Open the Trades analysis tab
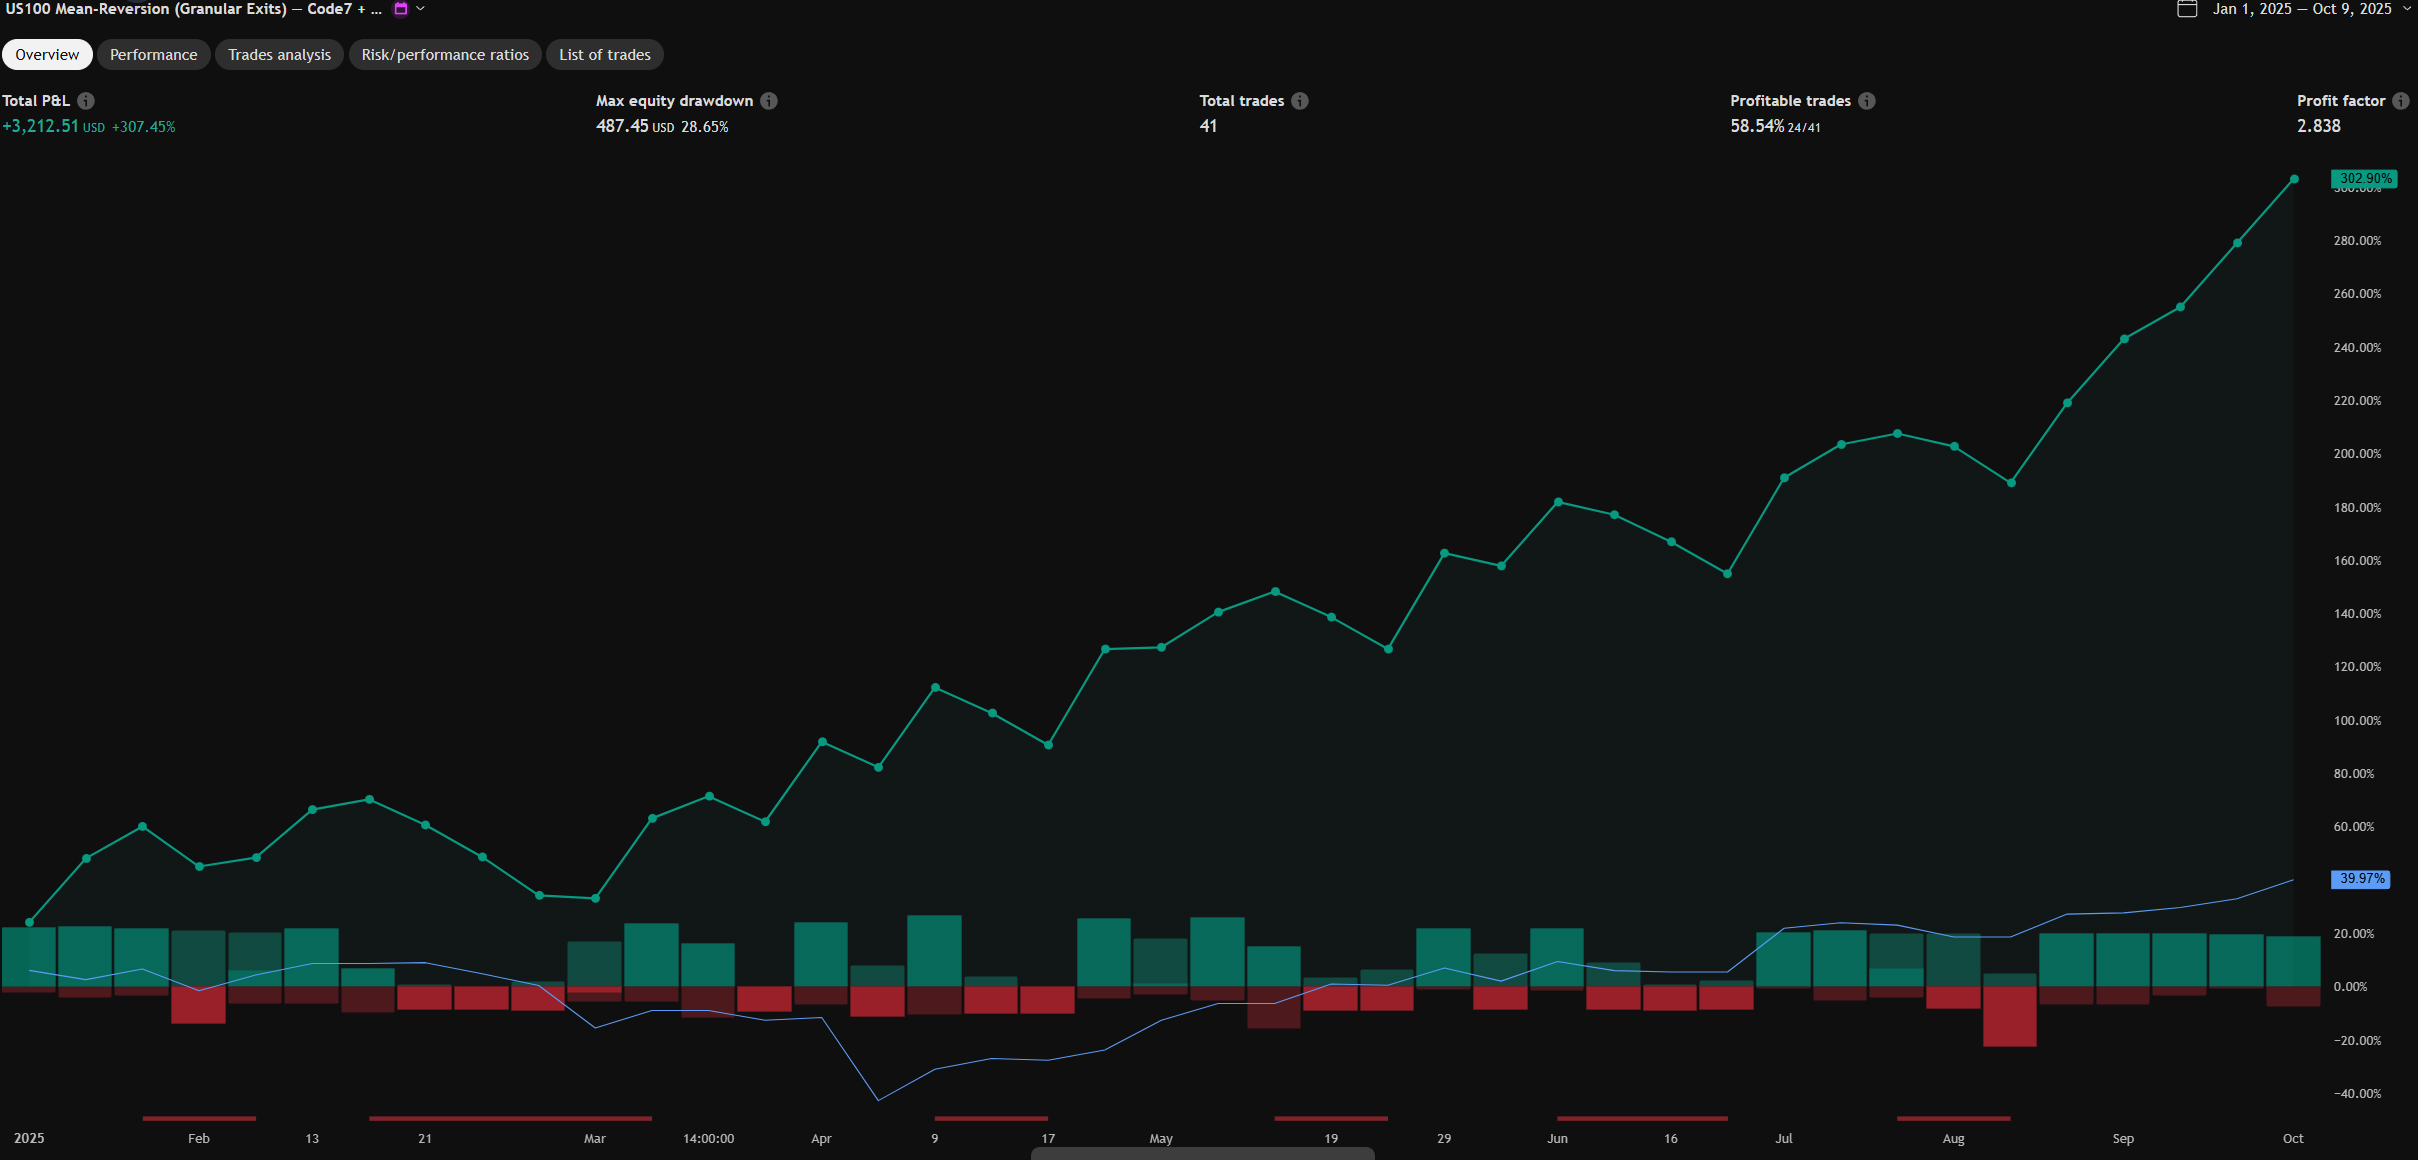 tap(279, 55)
